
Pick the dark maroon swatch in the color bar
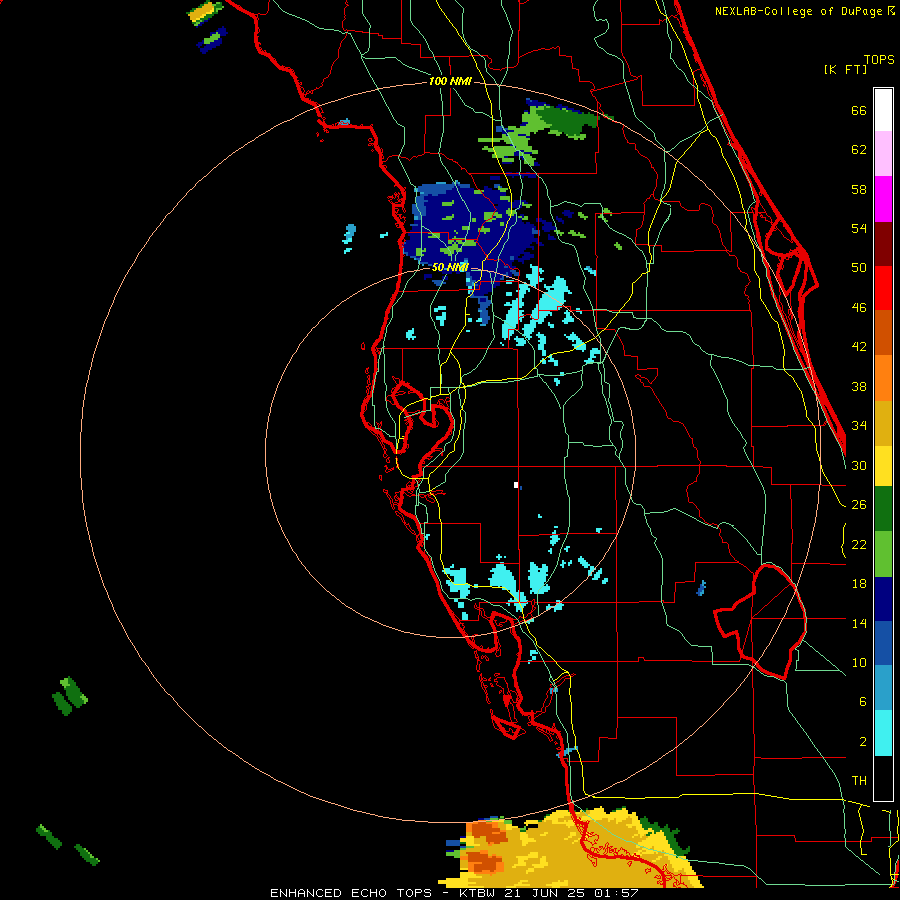click(x=883, y=244)
